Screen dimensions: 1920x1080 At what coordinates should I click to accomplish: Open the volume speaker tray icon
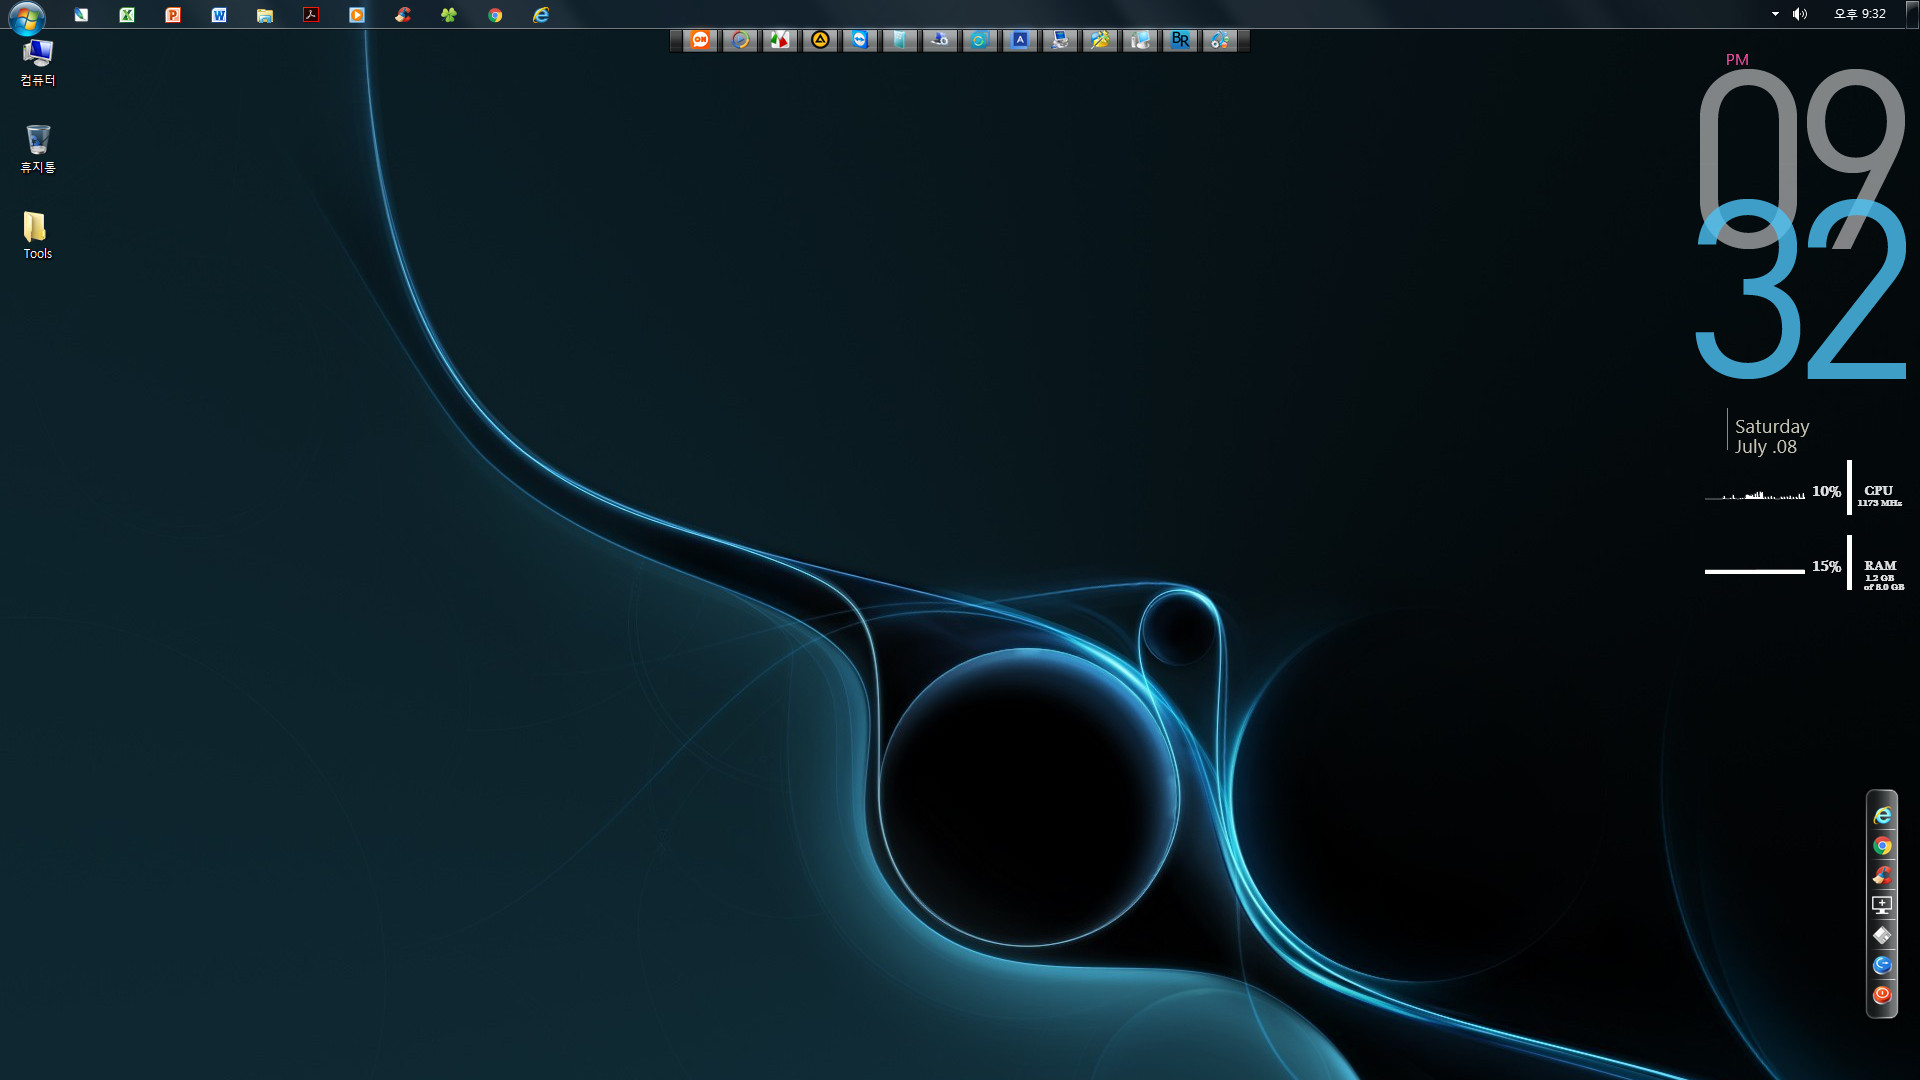(1800, 14)
